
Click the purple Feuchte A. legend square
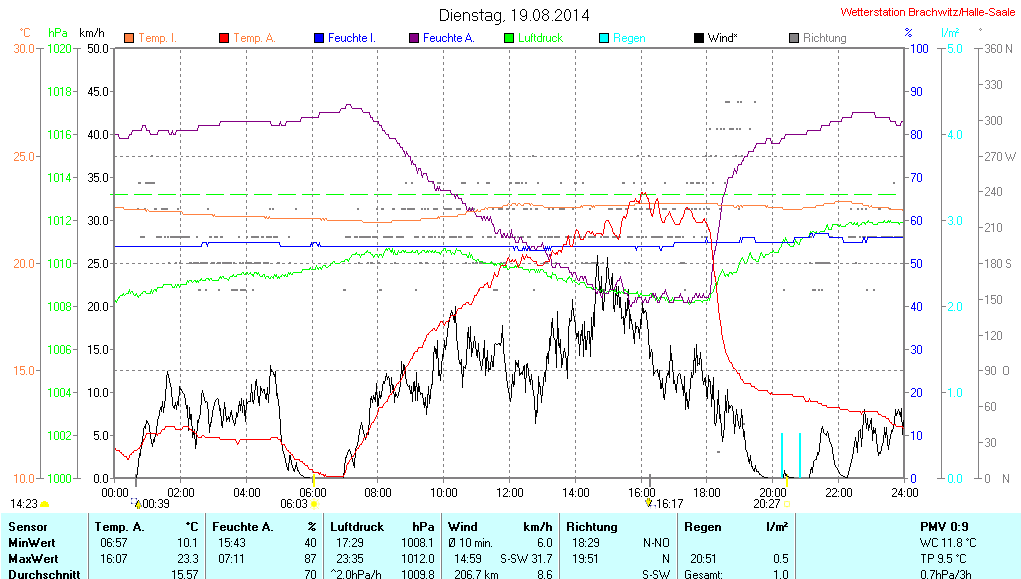414,38
